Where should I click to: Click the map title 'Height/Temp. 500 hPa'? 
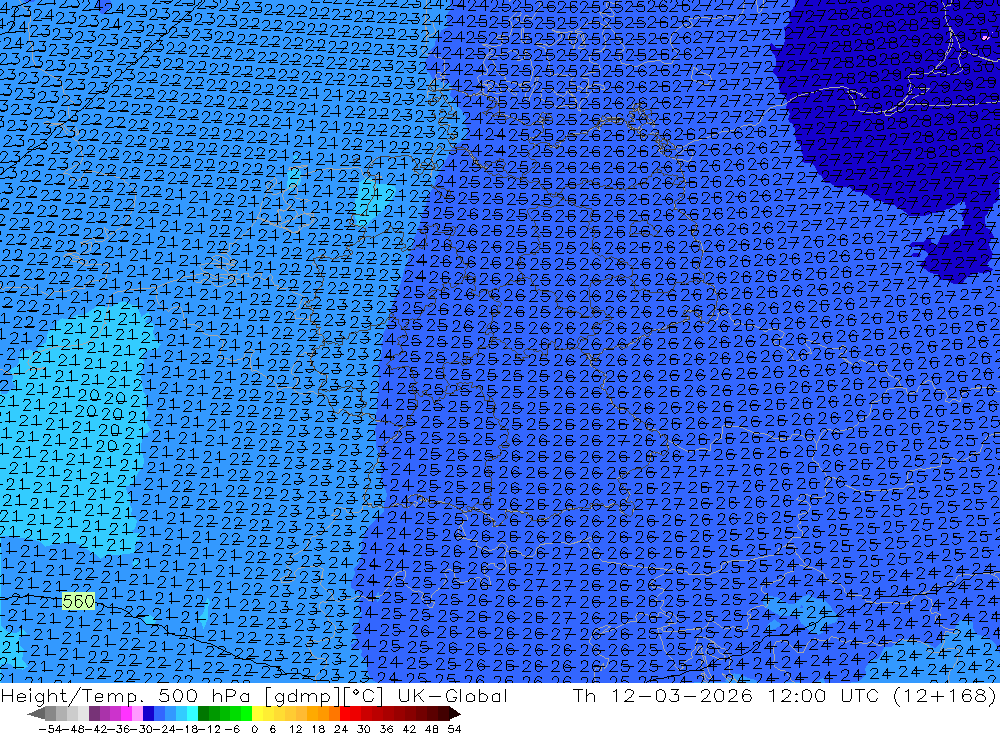(127, 695)
